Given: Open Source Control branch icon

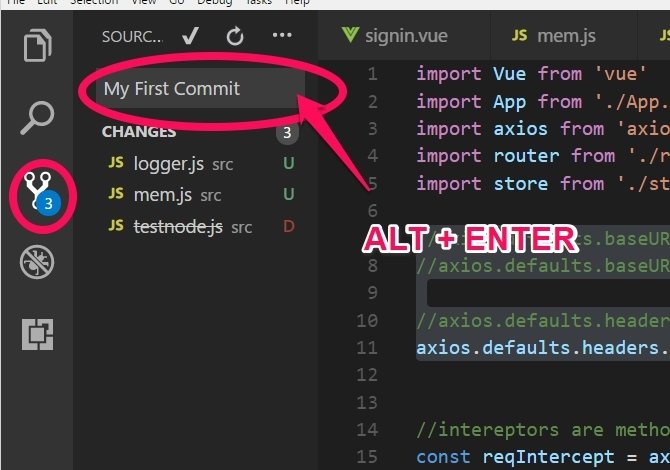Looking at the screenshot, I should pyautogui.click(x=41, y=194).
